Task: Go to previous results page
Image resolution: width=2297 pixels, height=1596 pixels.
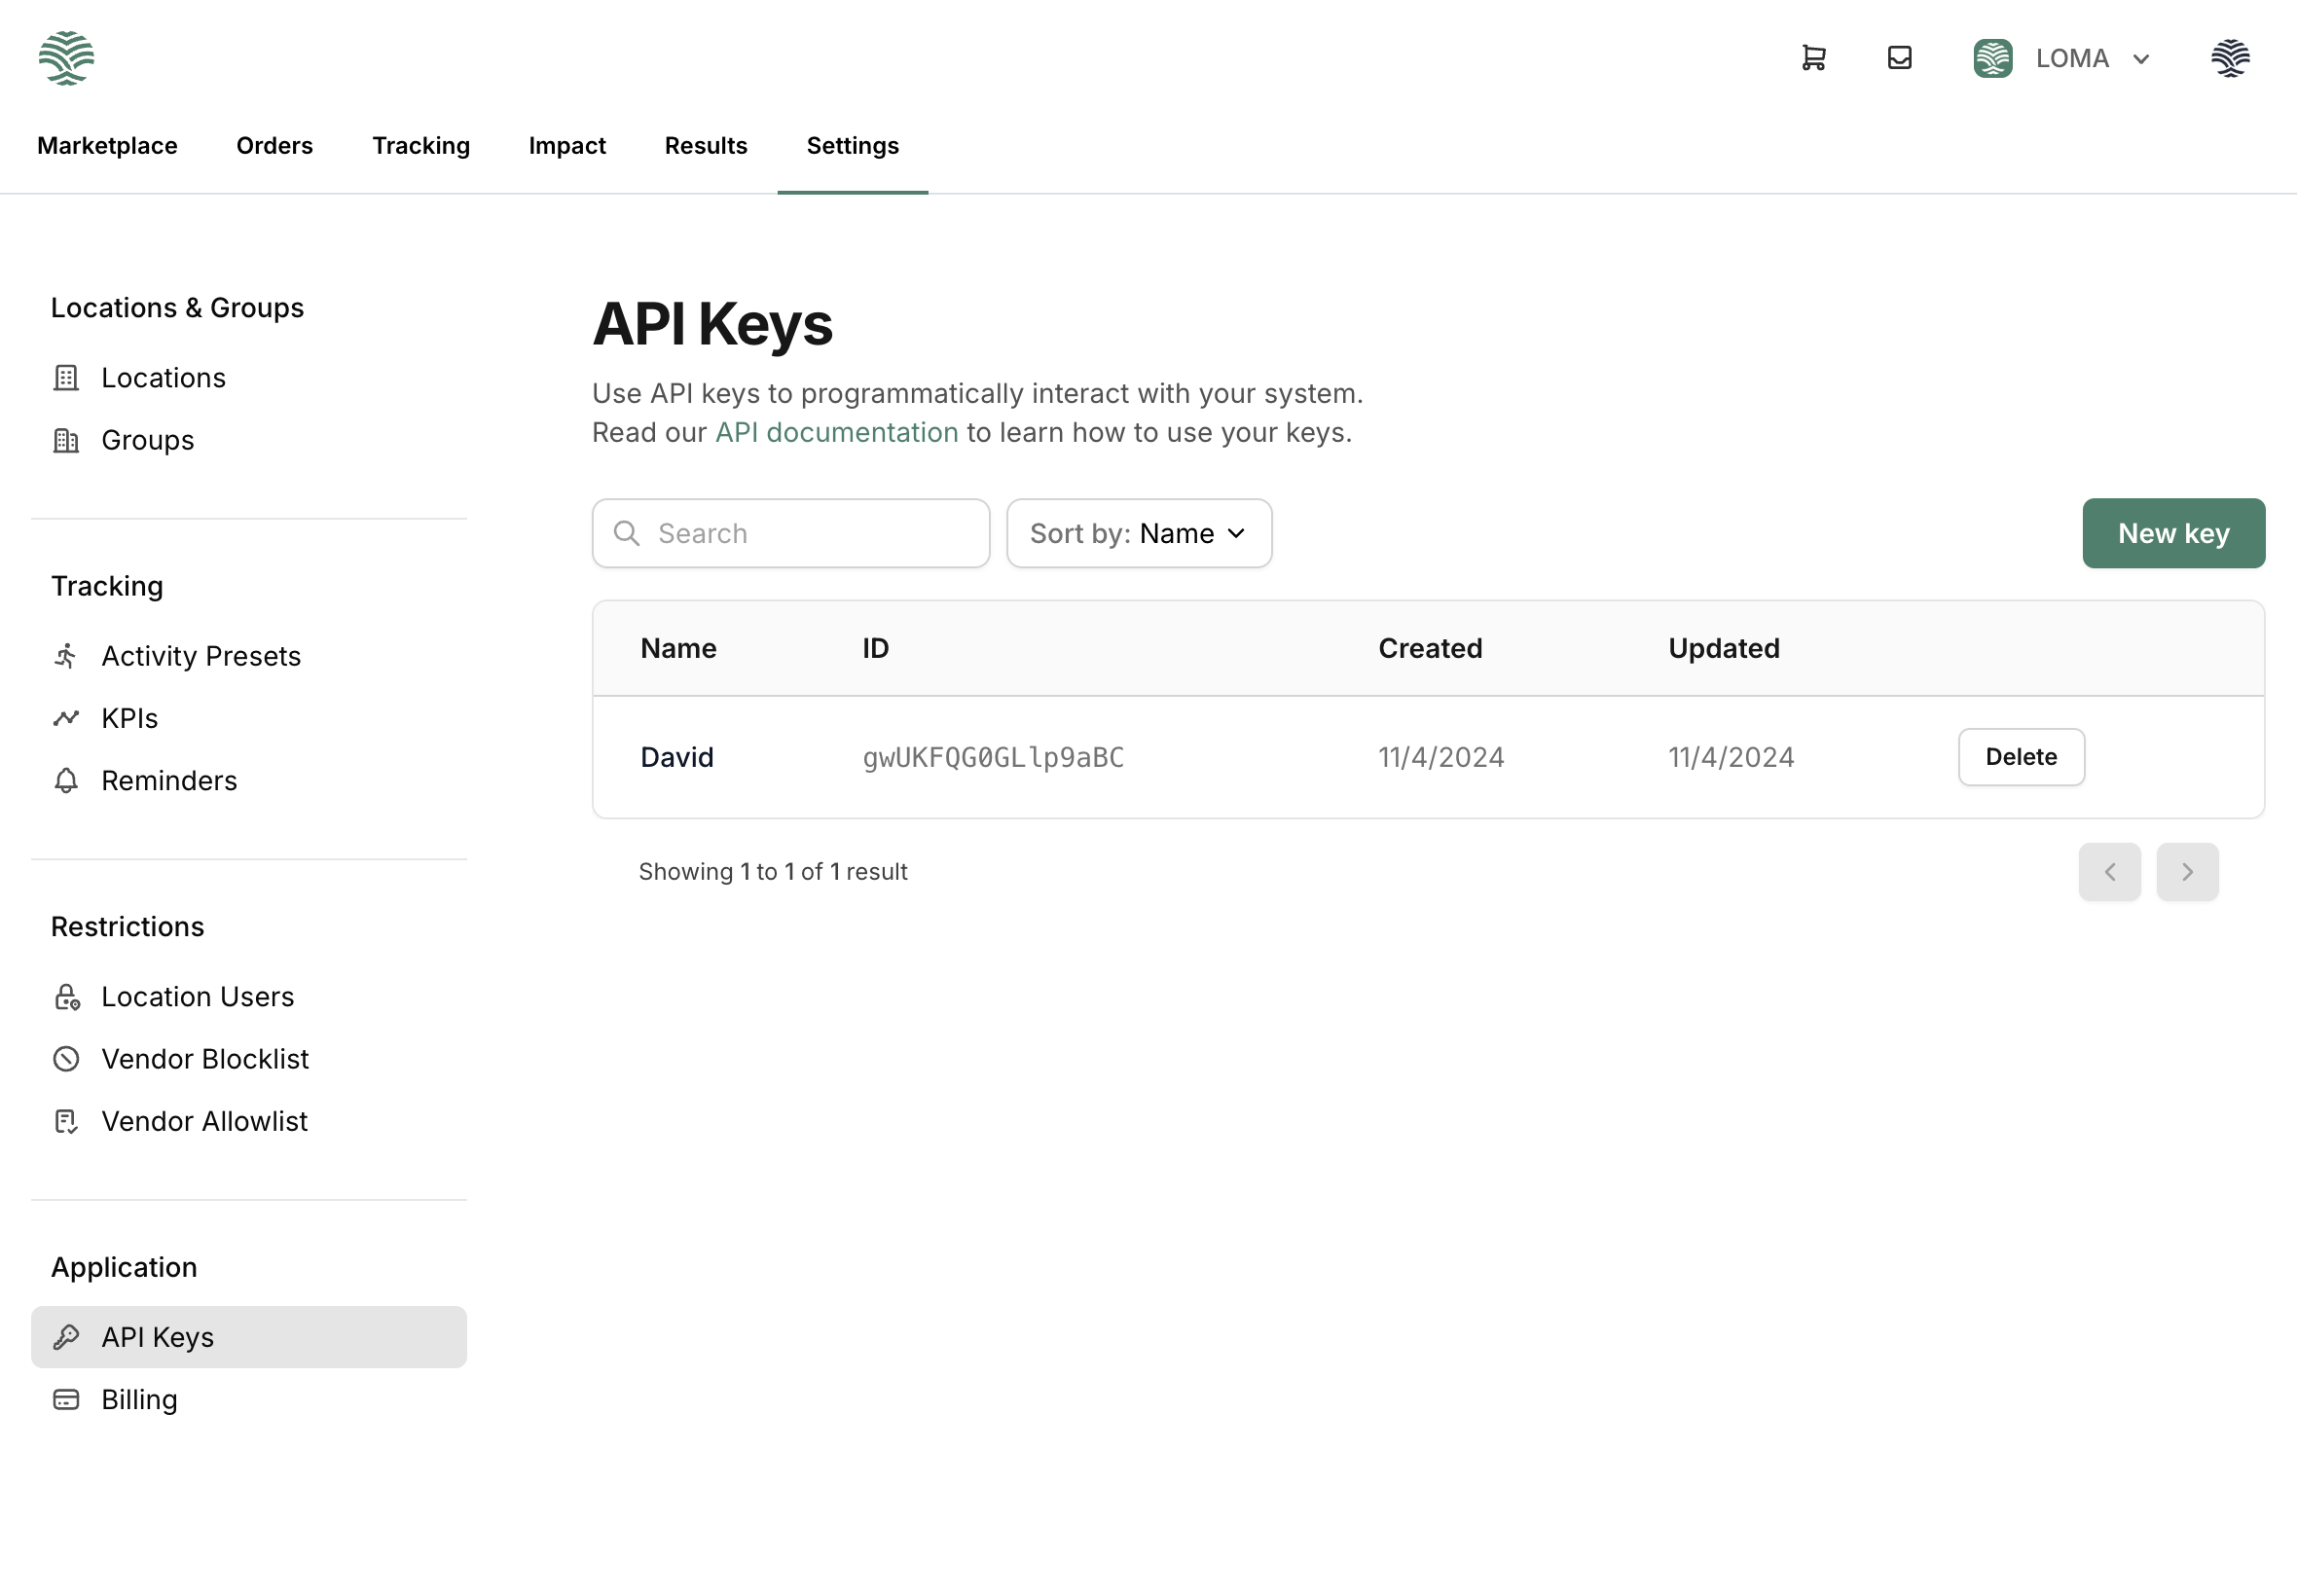Action: [x=2109, y=872]
